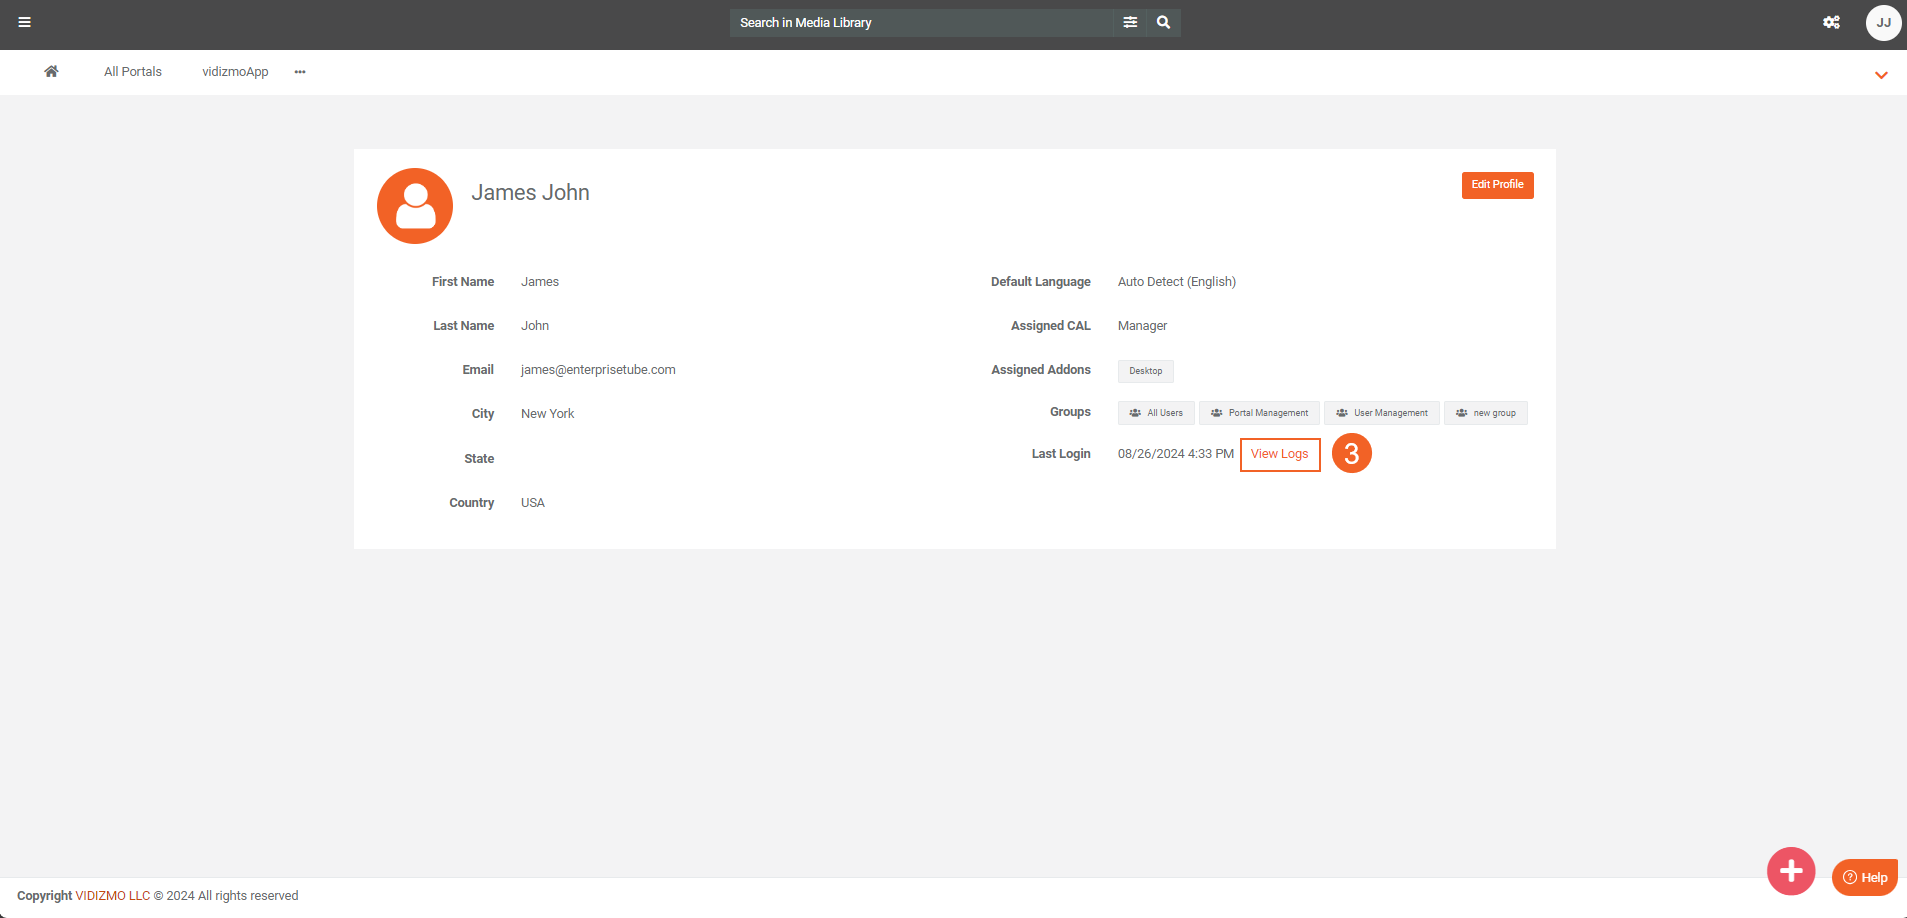Image resolution: width=1907 pixels, height=918 pixels.
Task: Open the hamburger navigation menu
Action: coord(25,22)
